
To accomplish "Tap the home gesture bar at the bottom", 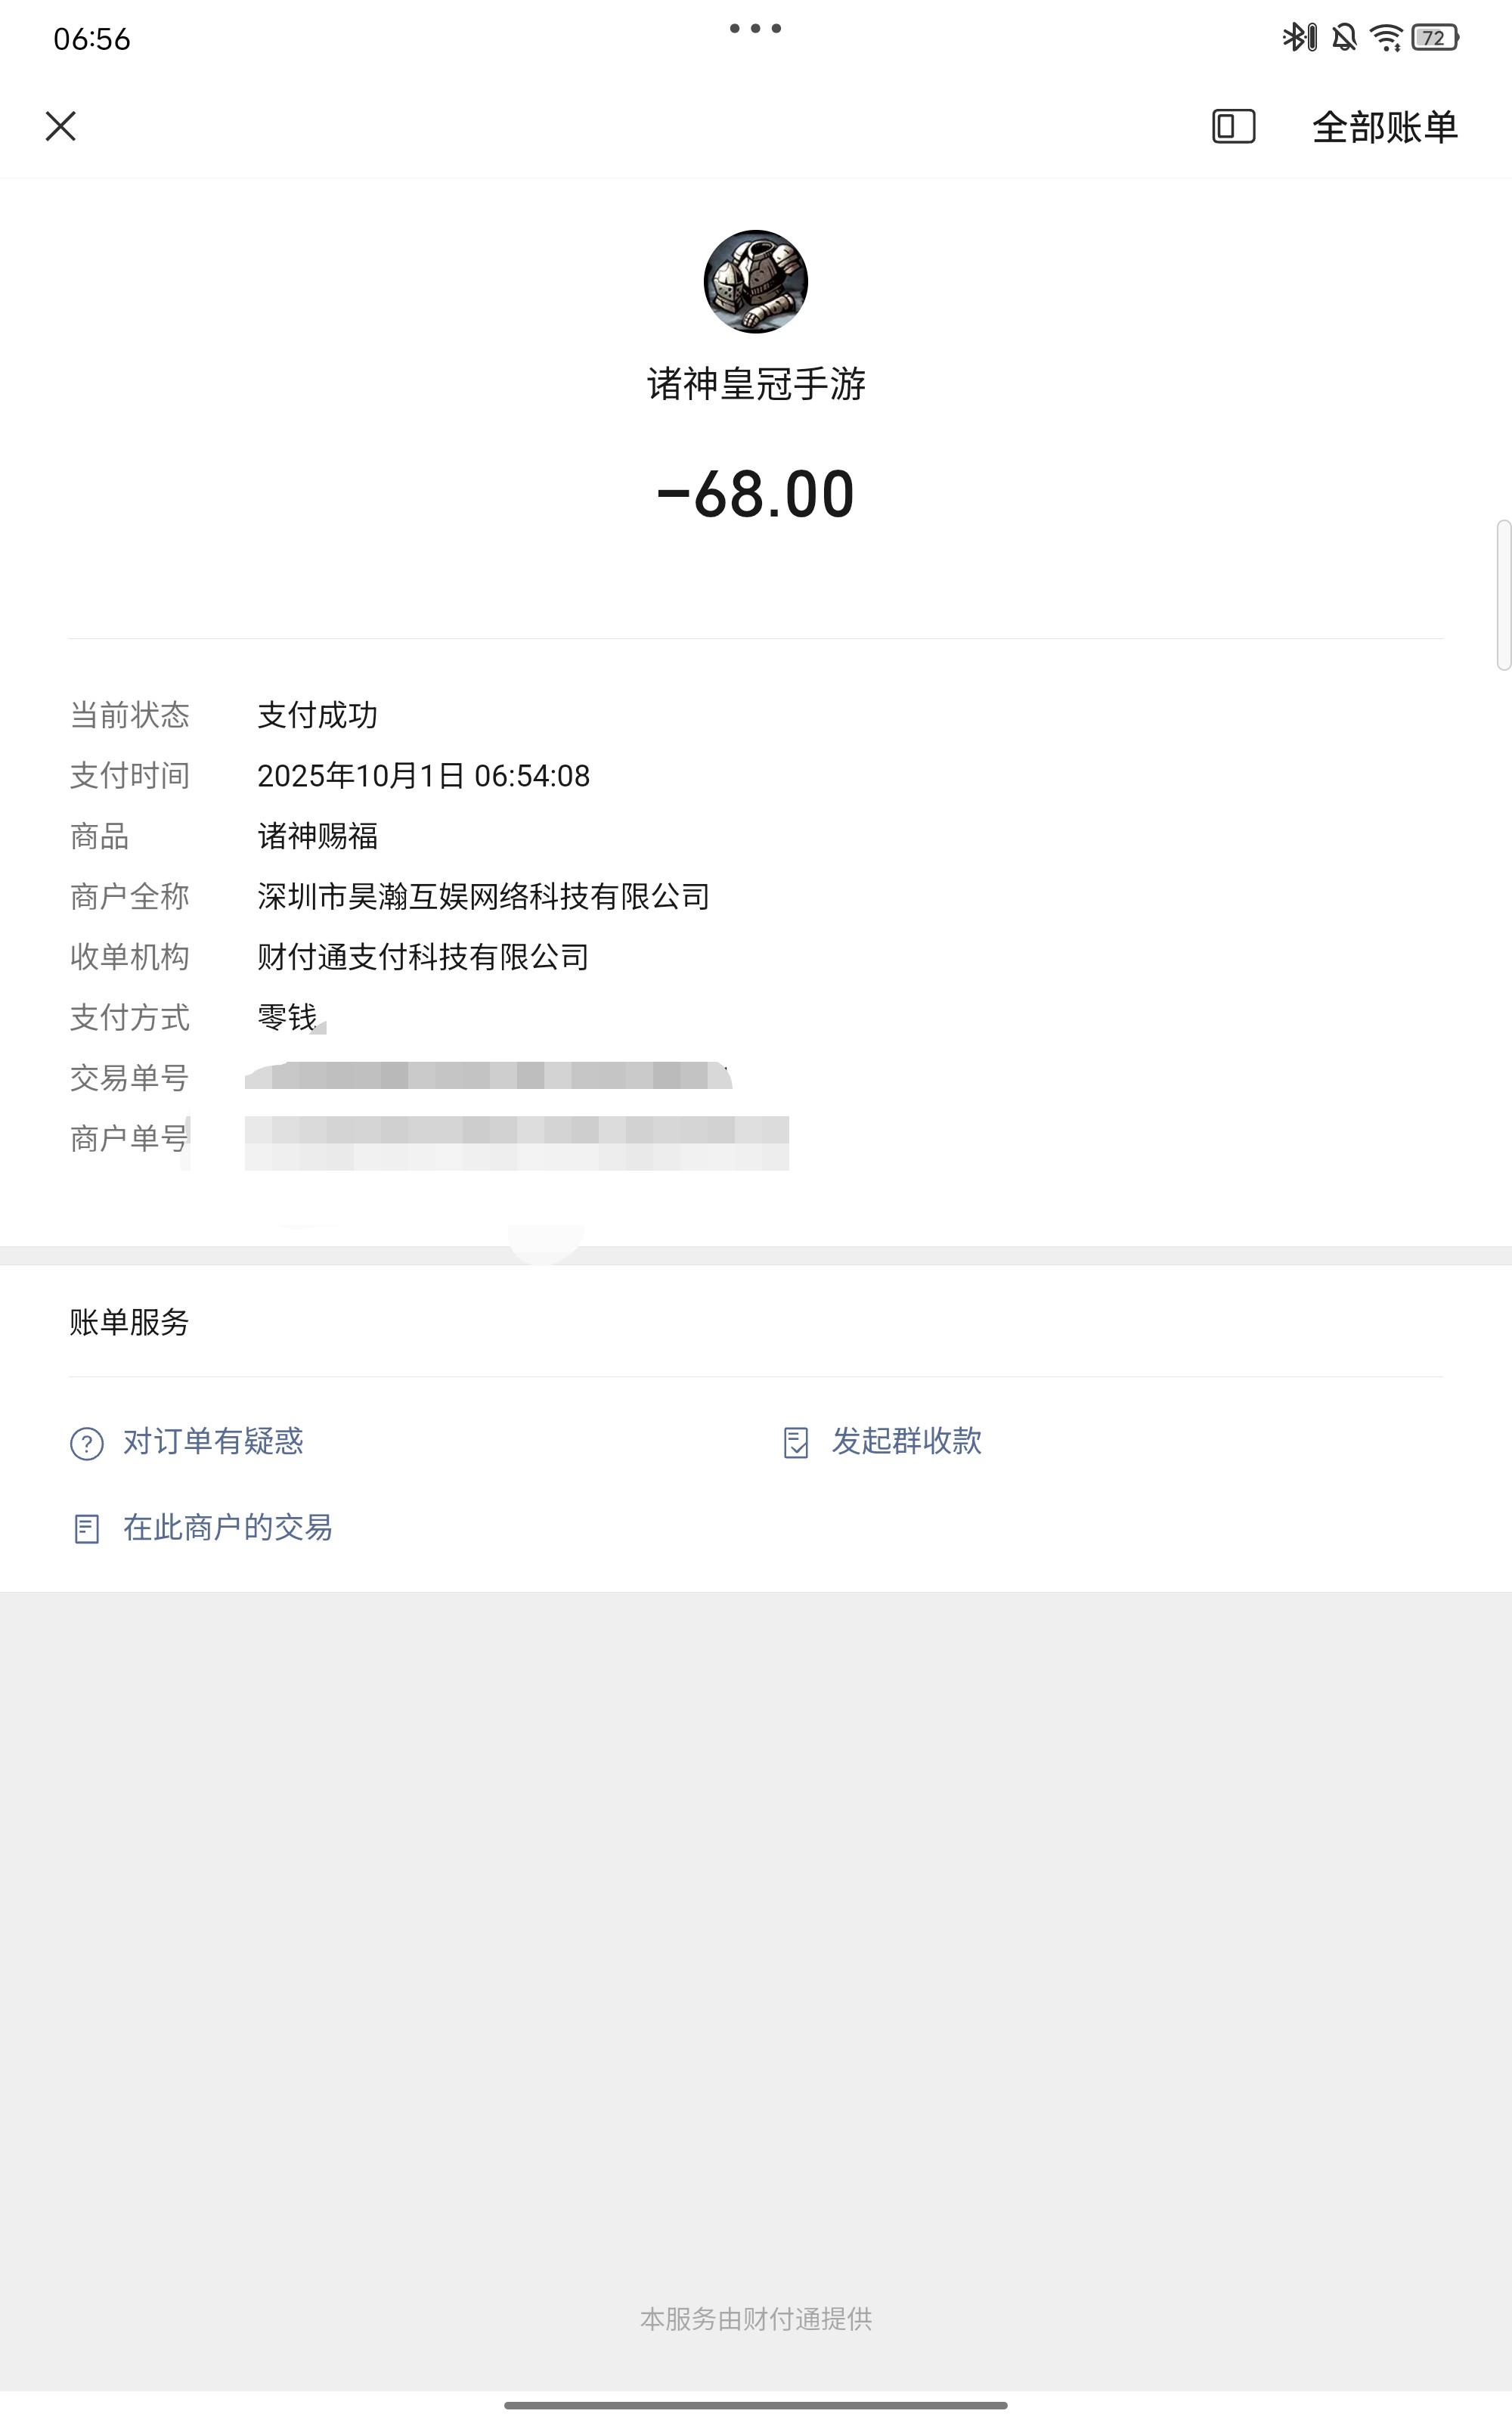I will [755, 2405].
